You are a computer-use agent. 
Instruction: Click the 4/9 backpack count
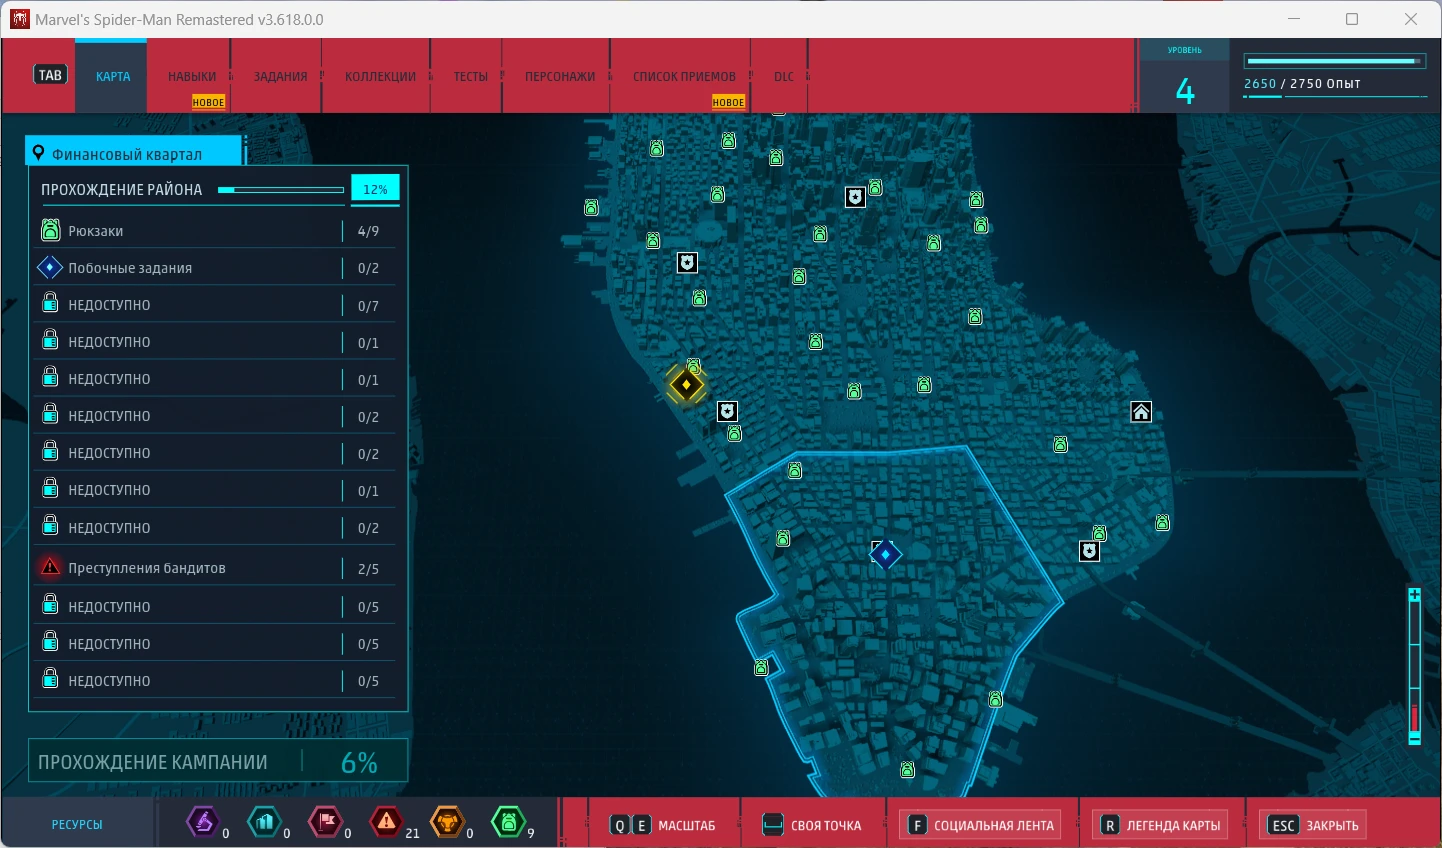pos(368,231)
